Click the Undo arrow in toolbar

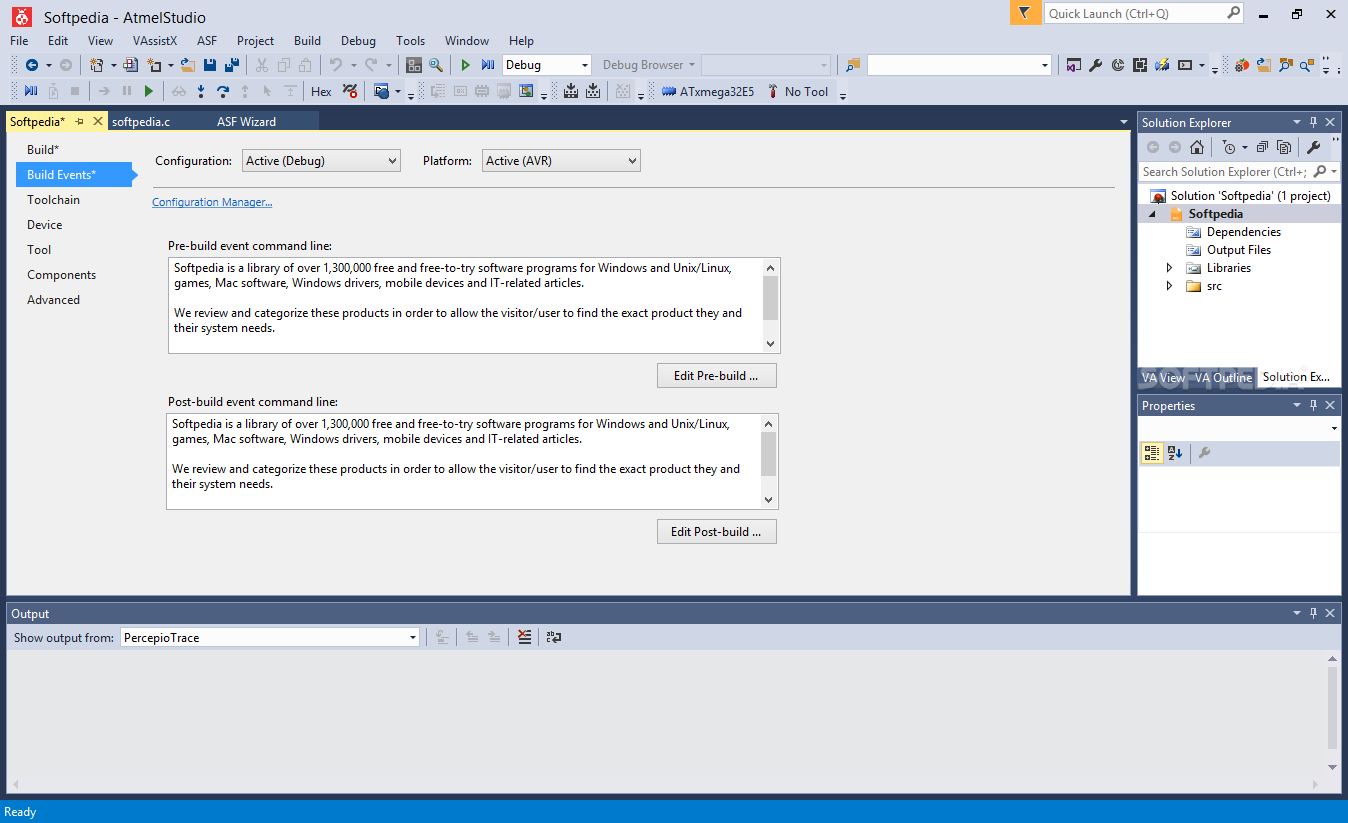click(335, 65)
